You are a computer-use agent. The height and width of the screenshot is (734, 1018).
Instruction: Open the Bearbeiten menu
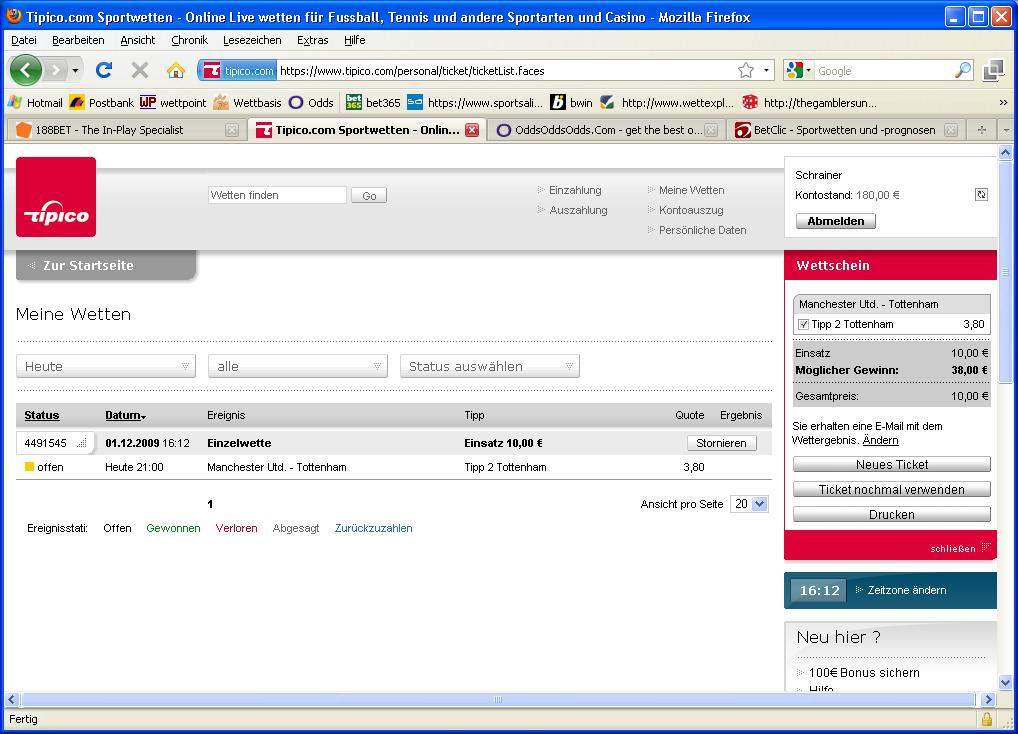(x=78, y=40)
